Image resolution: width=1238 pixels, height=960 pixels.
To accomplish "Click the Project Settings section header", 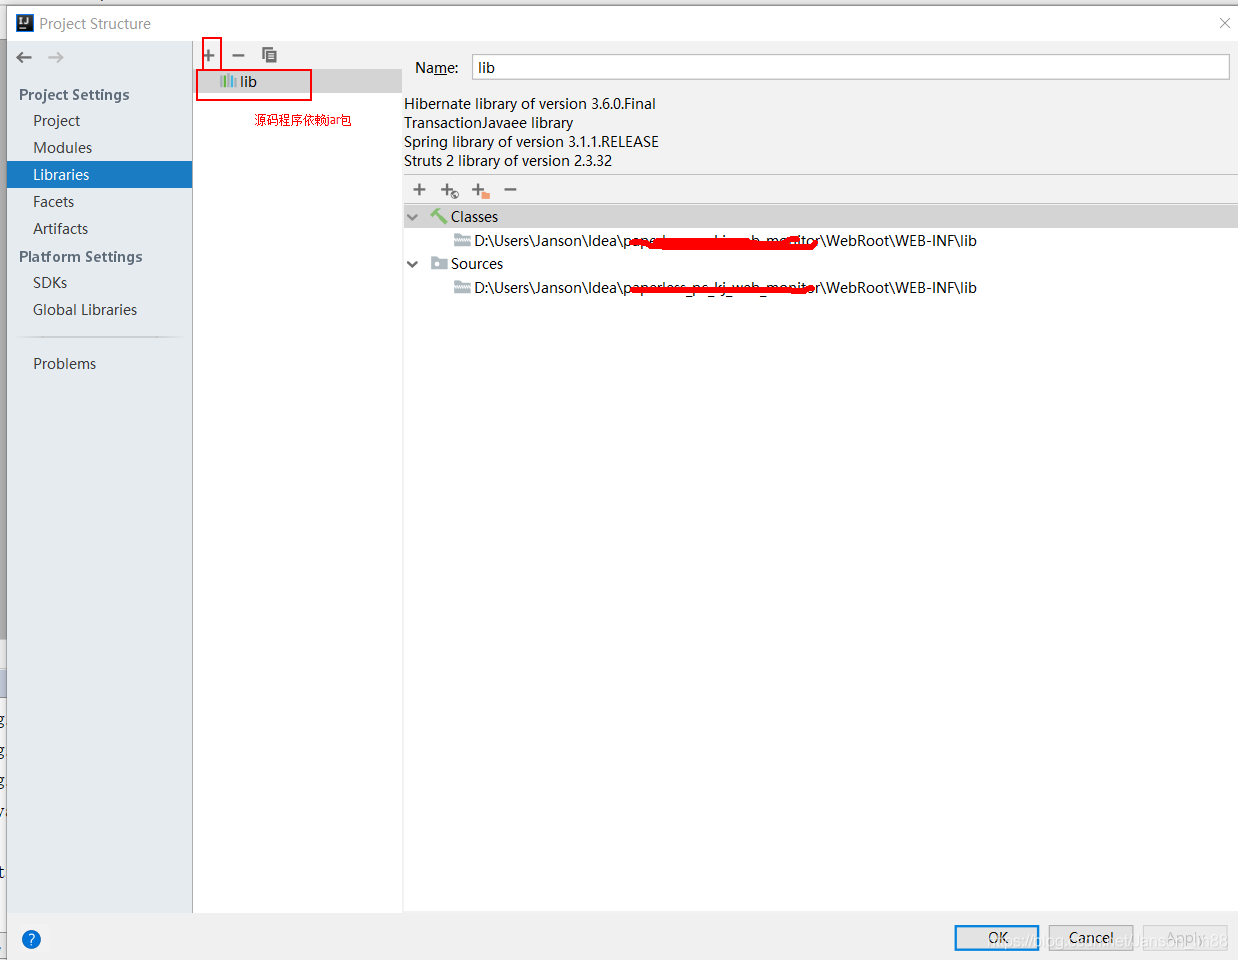I will pos(74,95).
